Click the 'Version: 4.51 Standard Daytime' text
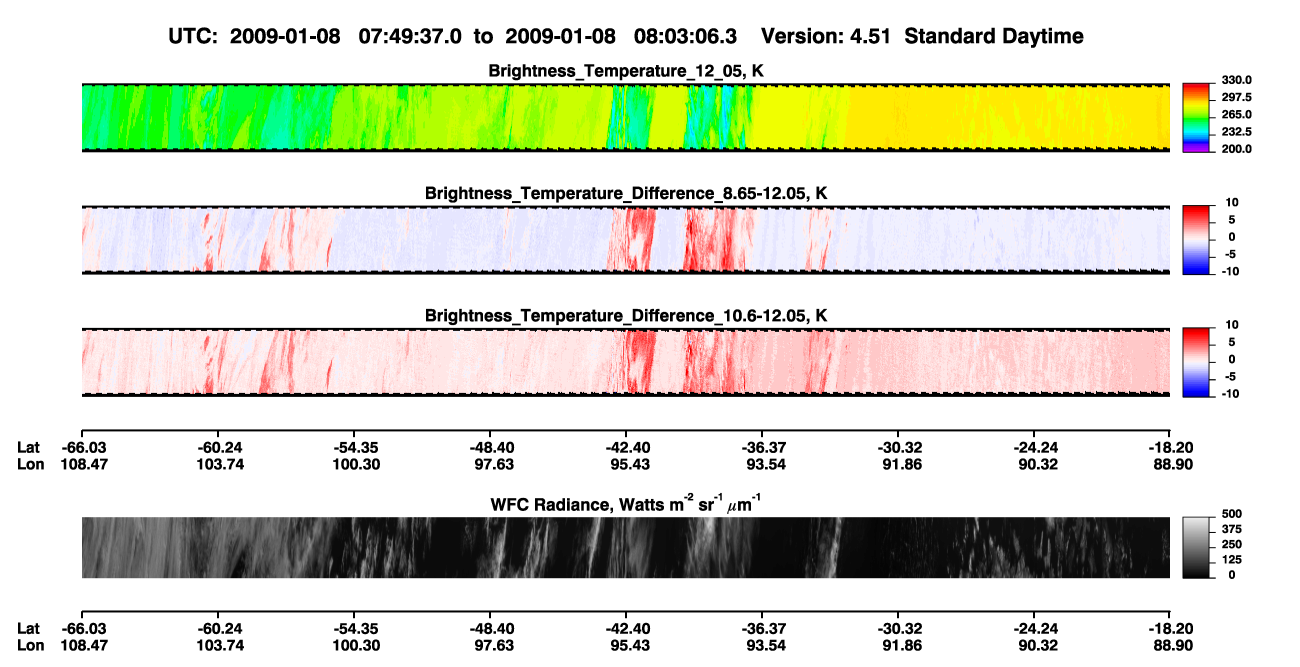This screenshot has height=667, width=1300. [x=923, y=37]
